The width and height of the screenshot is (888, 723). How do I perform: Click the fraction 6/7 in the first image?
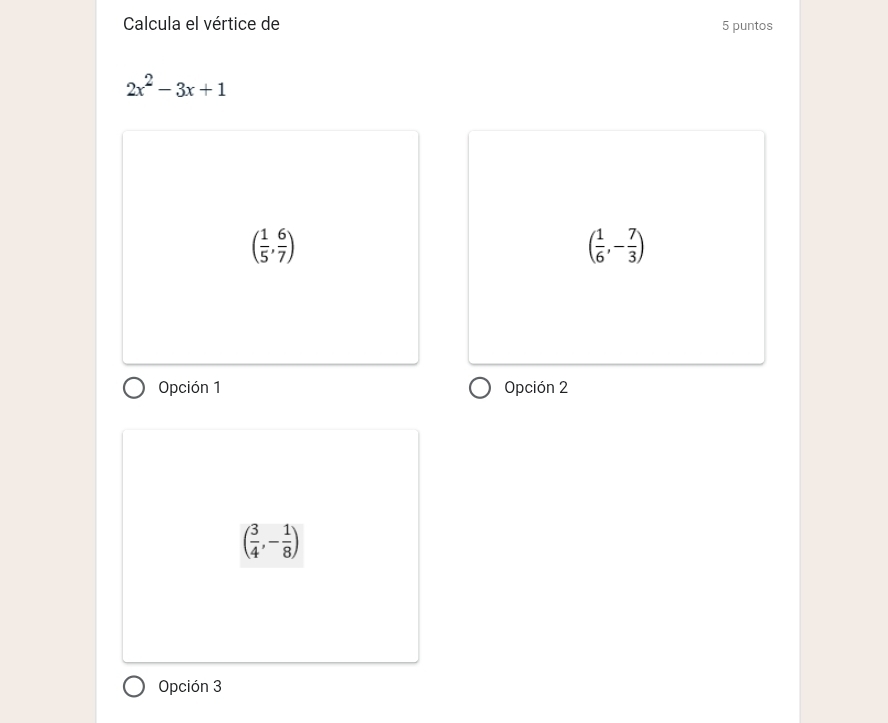[x=283, y=246]
